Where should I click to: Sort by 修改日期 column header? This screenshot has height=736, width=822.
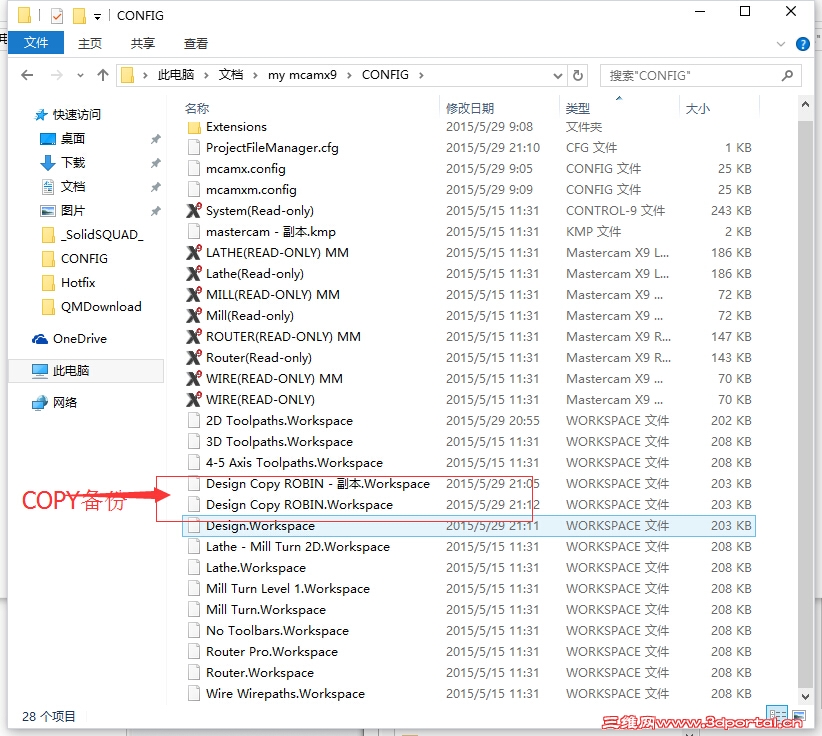(470, 109)
